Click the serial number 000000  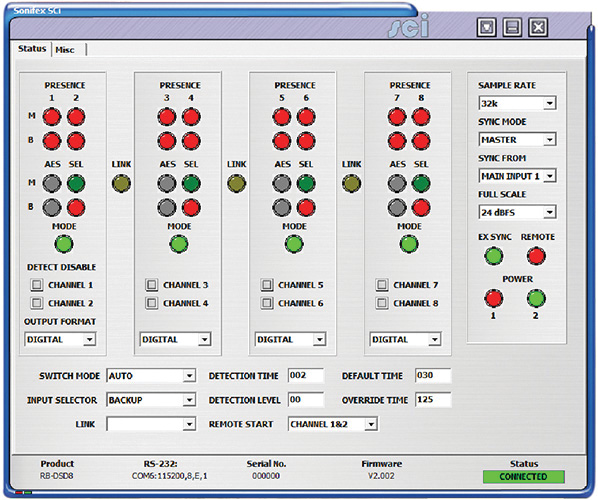(266, 476)
